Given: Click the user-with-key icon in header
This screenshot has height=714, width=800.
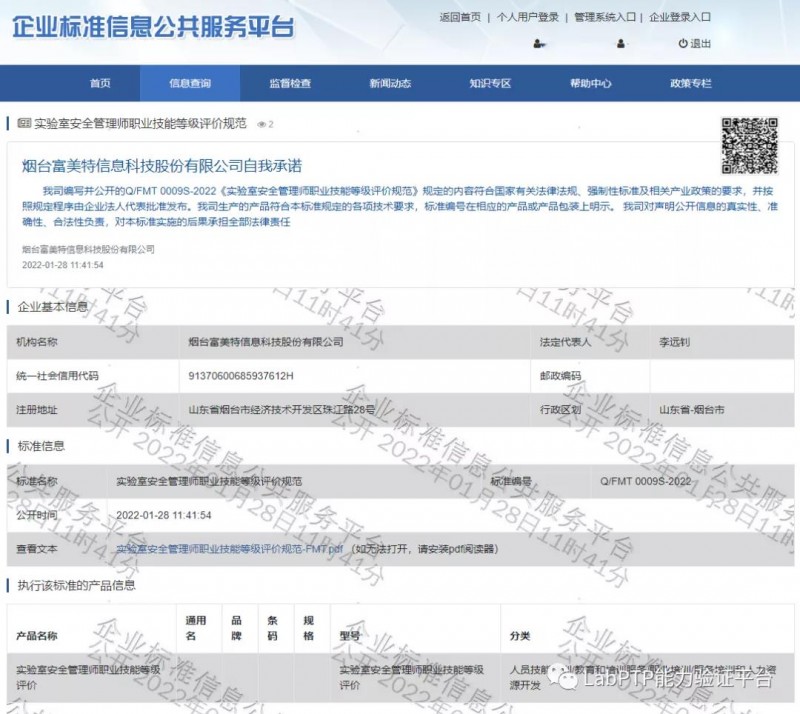Looking at the screenshot, I should tap(539, 43).
